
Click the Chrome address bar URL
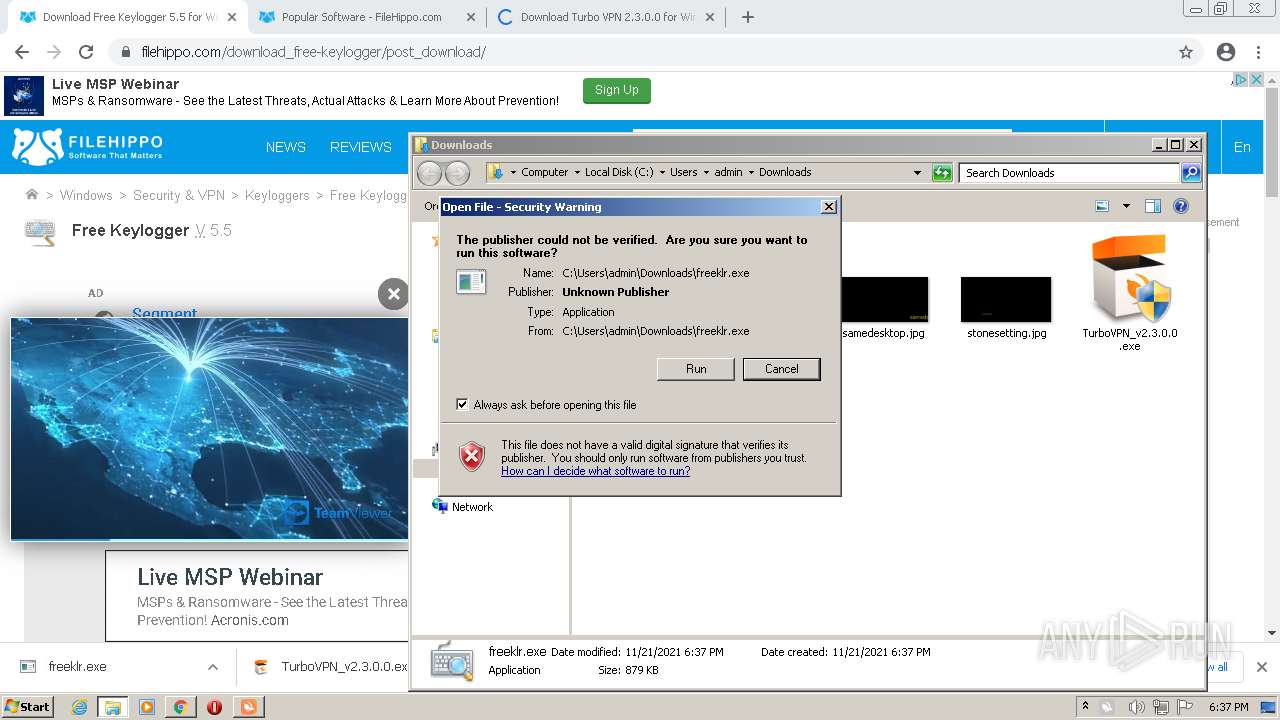[313, 52]
